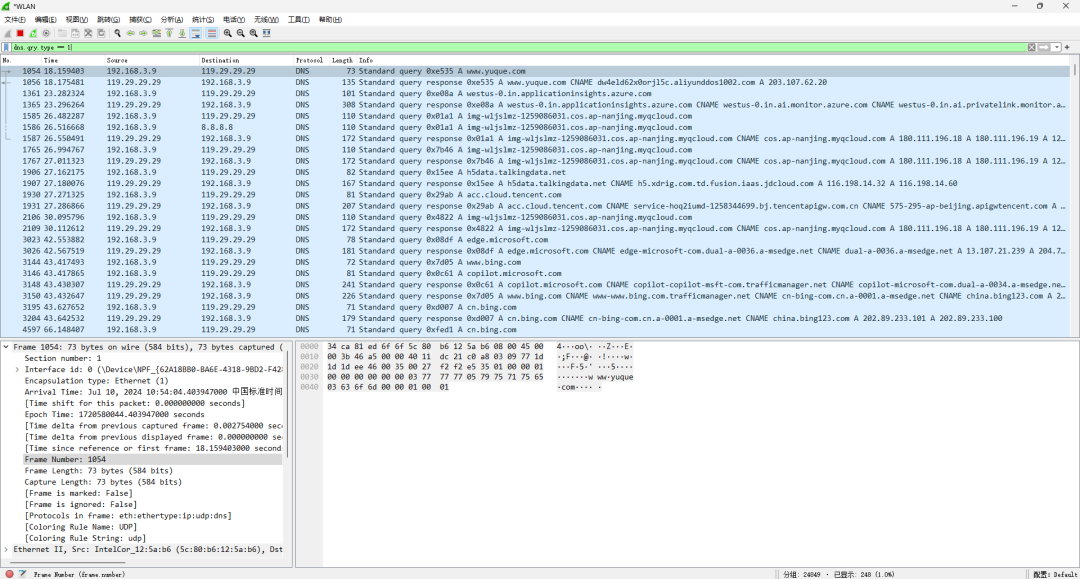Jump to the last packet icon
The height and width of the screenshot is (579, 1080).
[183, 33]
